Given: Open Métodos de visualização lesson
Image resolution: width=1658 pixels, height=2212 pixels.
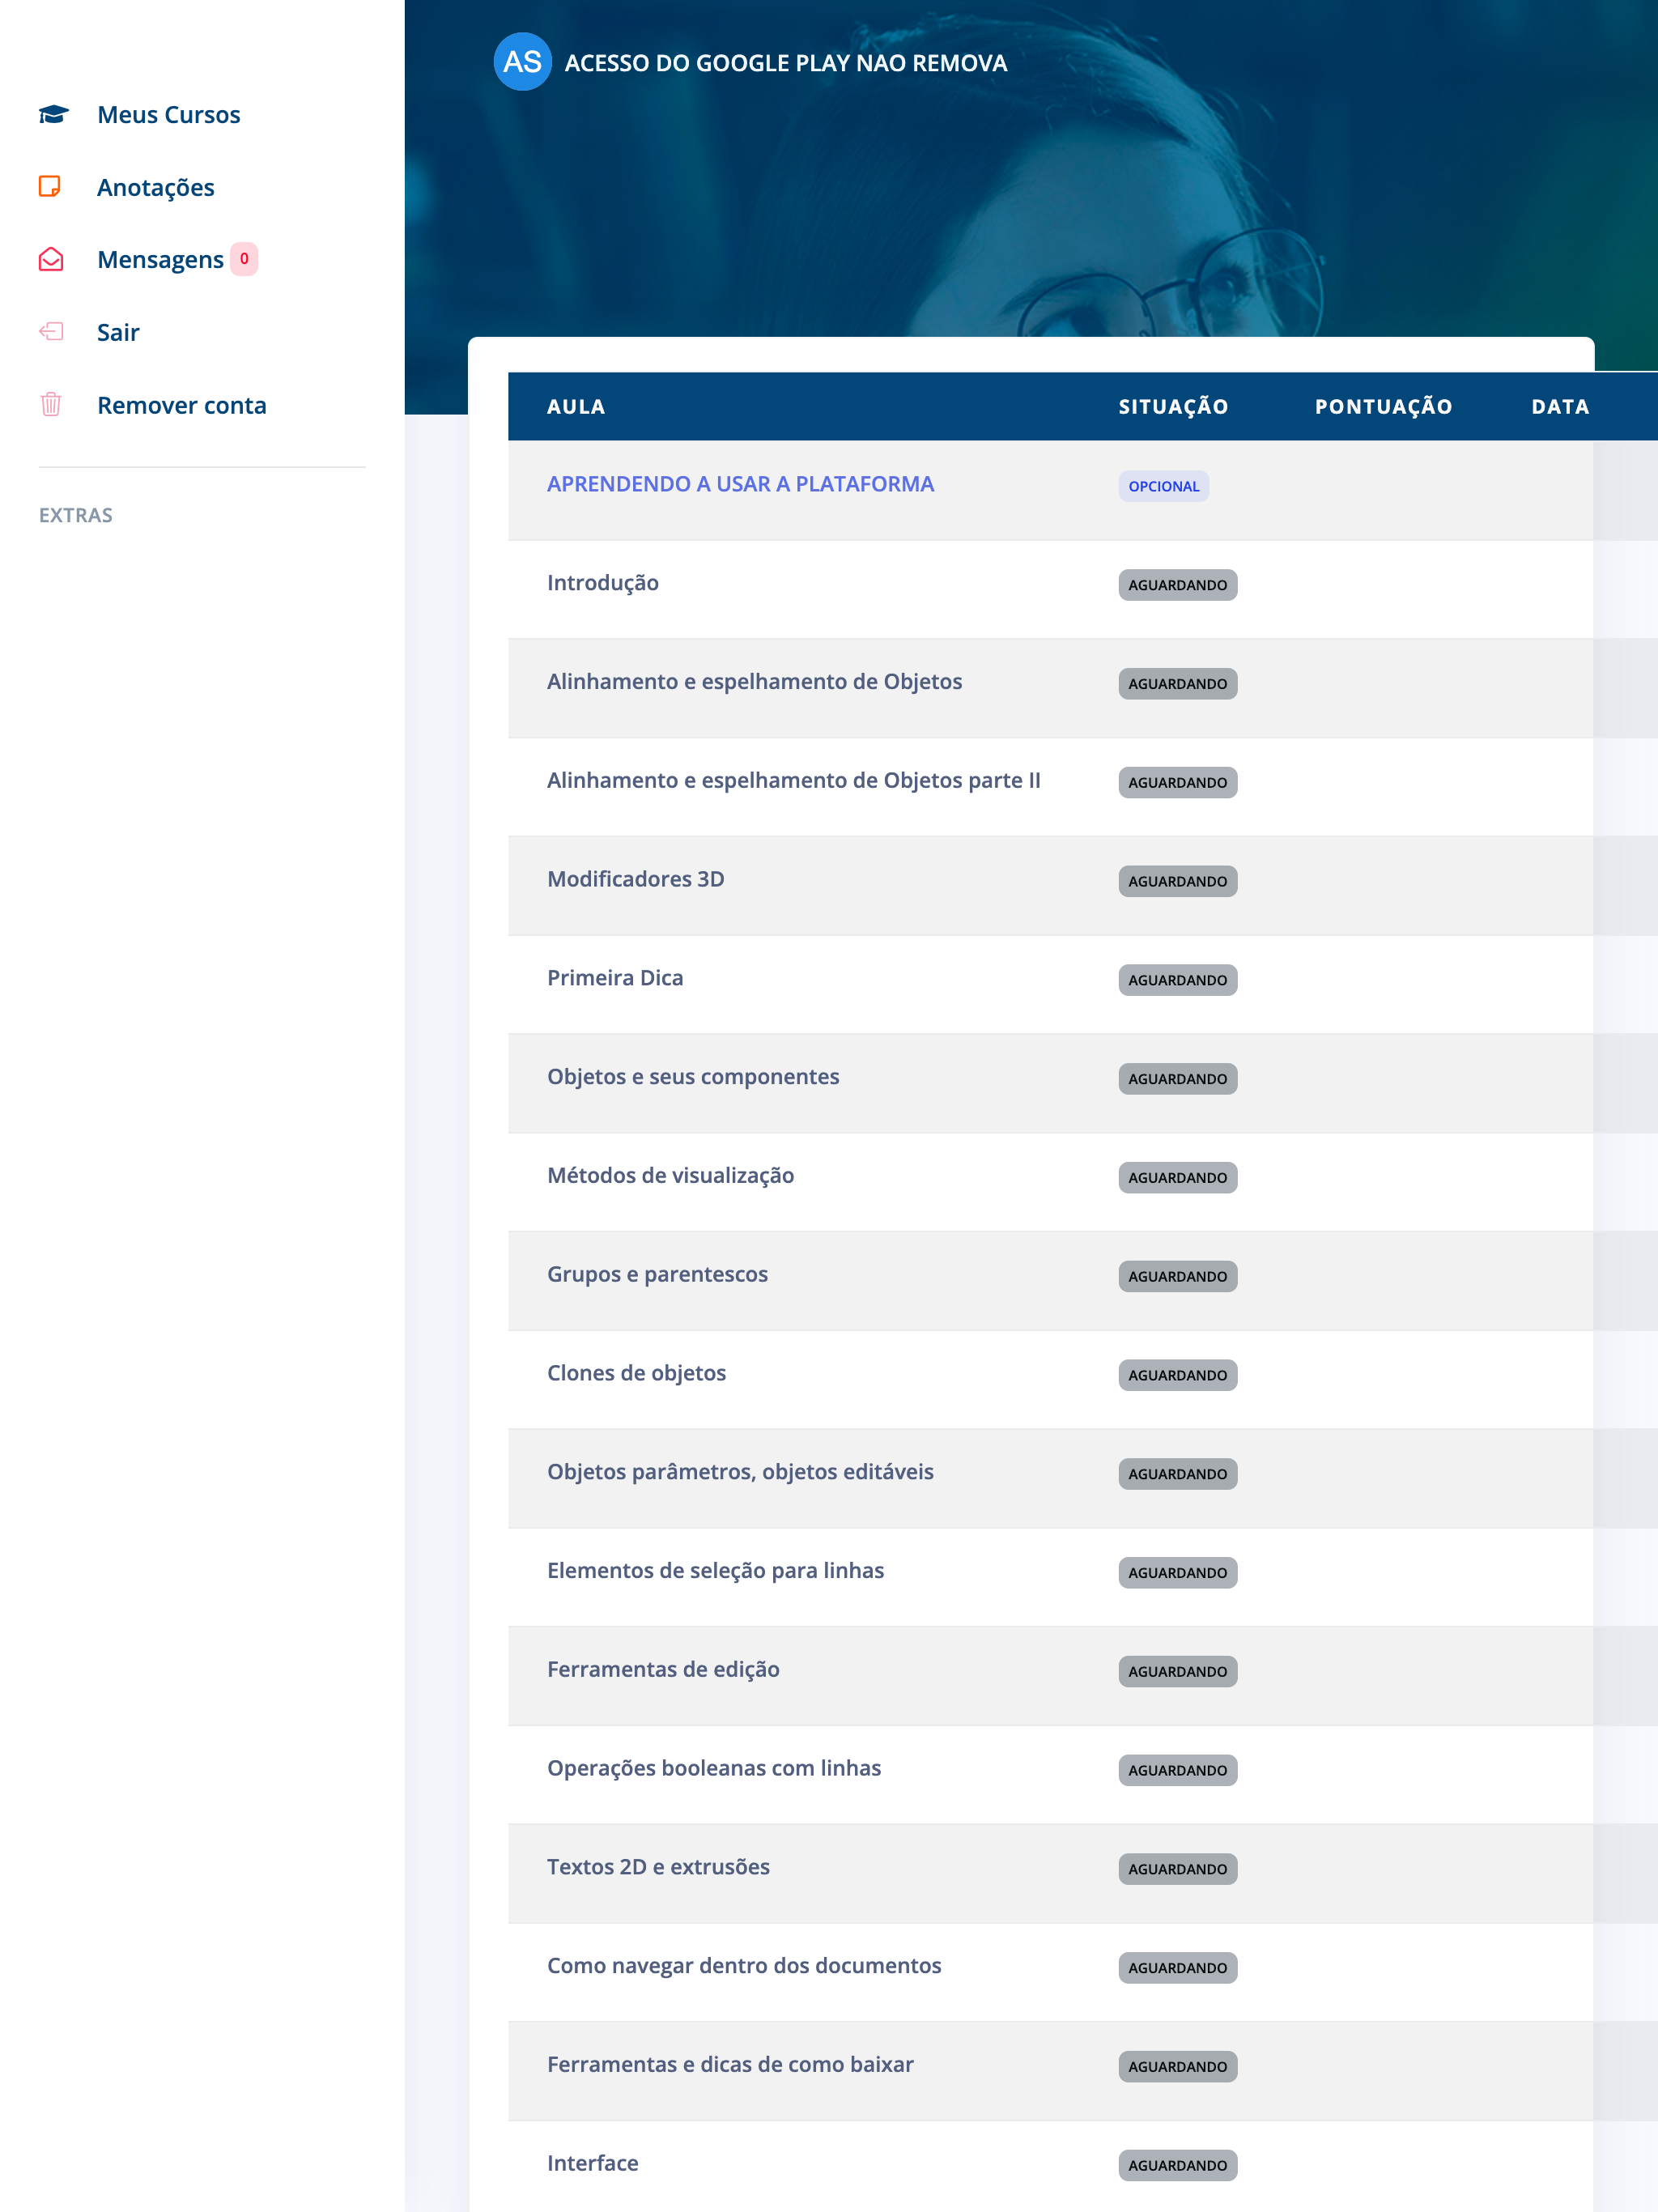Looking at the screenshot, I should tap(671, 1176).
